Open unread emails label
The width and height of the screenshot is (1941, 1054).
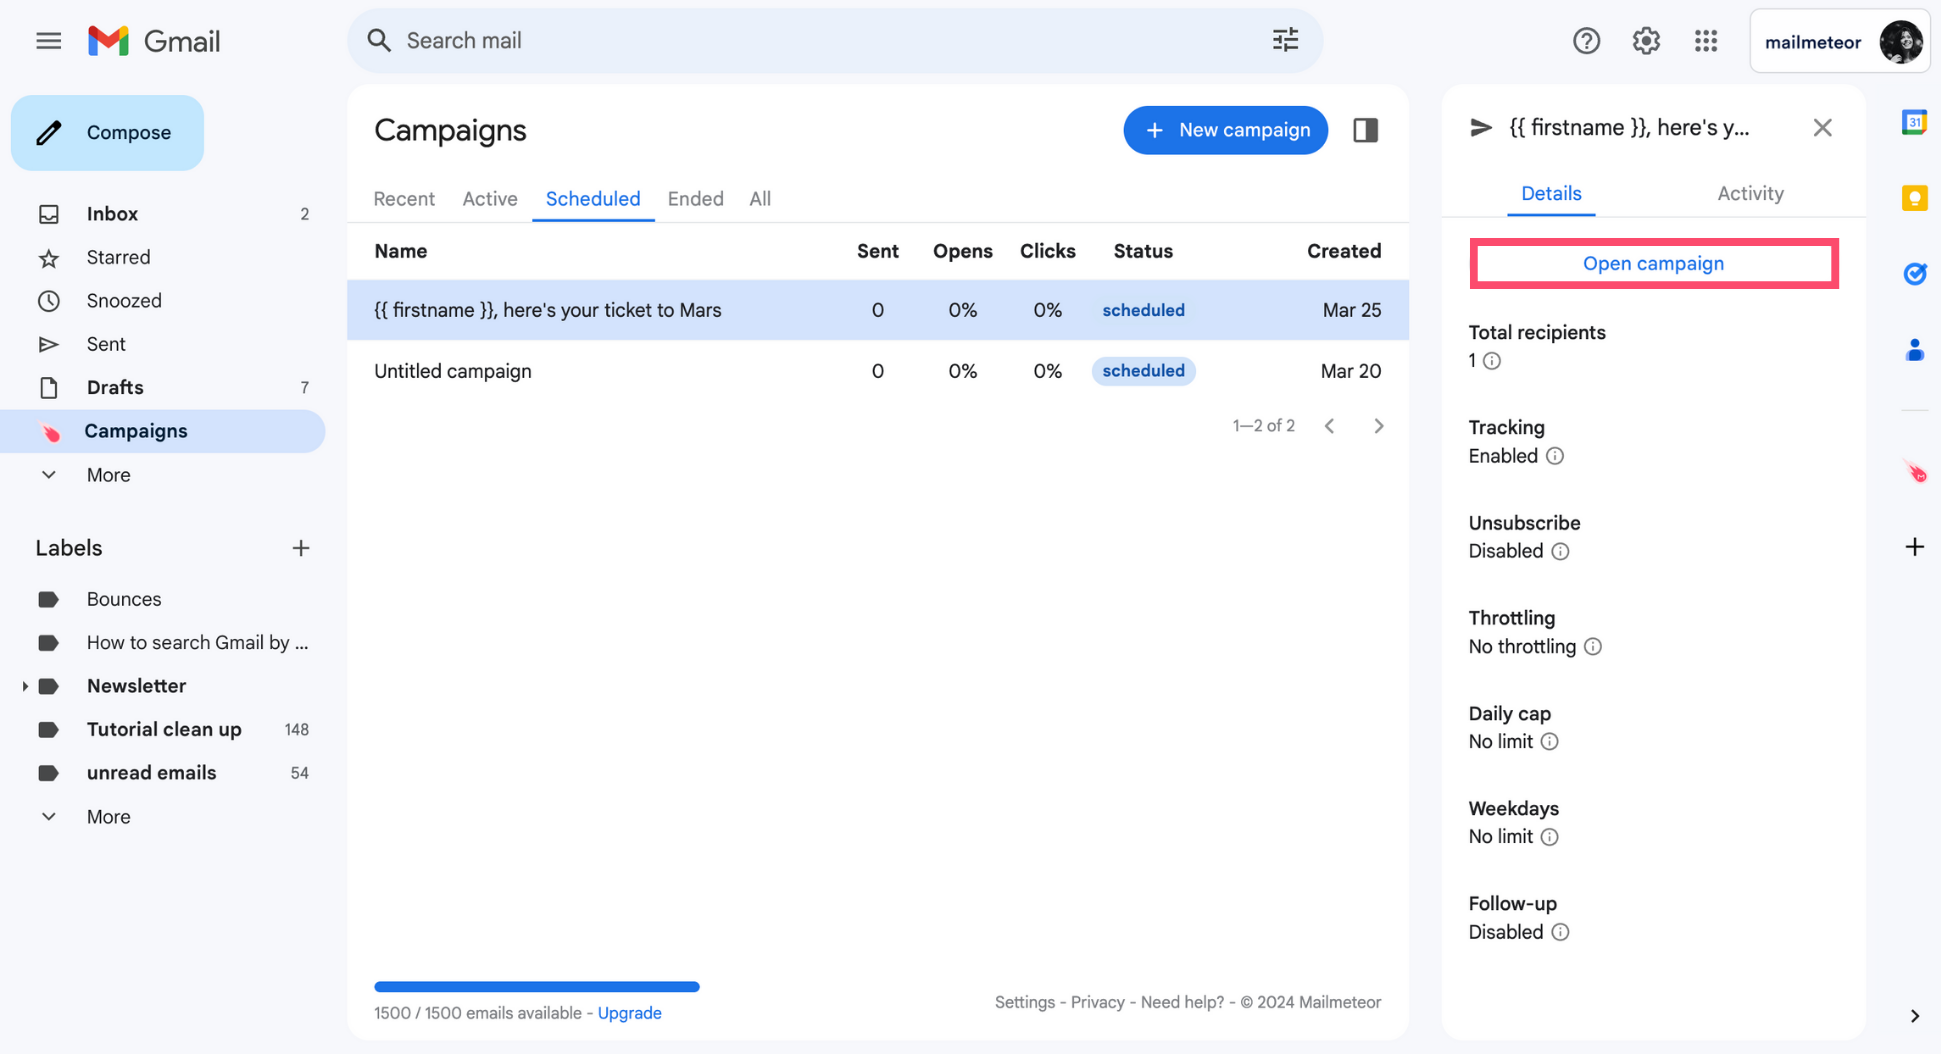[x=162, y=773]
